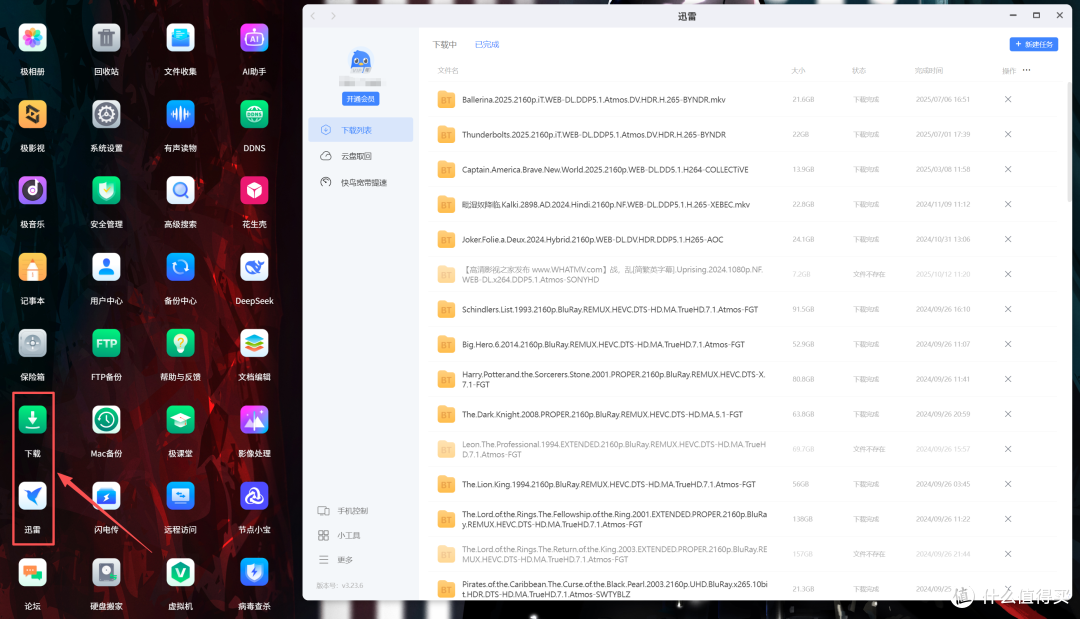Switch to the 下载中 tab
The height and width of the screenshot is (619, 1080).
pyautogui.click(x=444, y=45)
